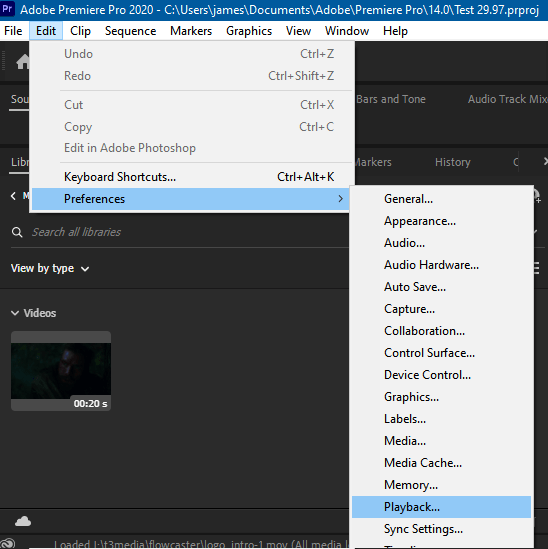Click the Copy entry in Edit menu
548x549 pixels.
click(190, 127)
